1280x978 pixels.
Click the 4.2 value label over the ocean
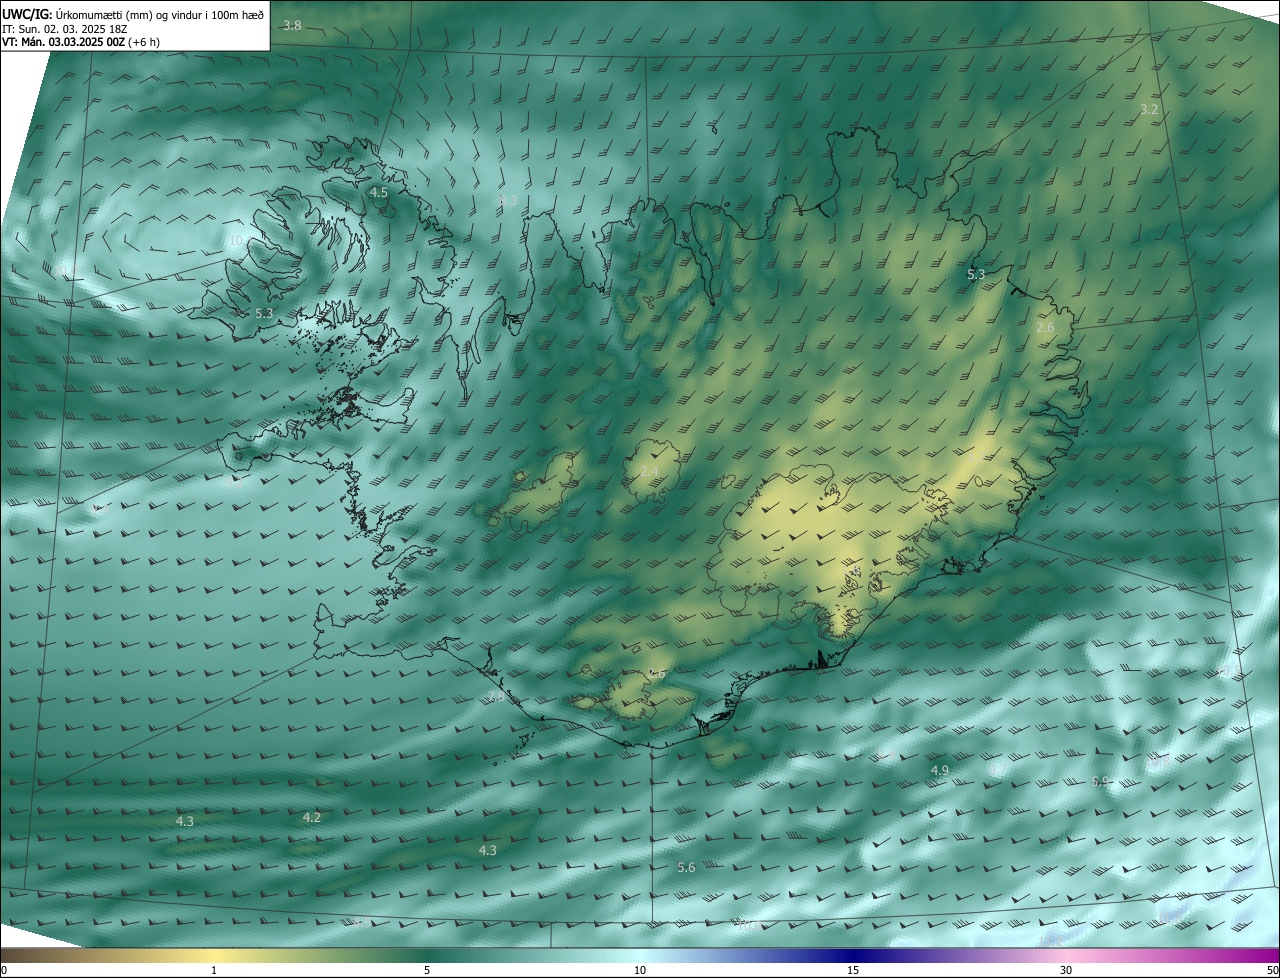(311, 817)
